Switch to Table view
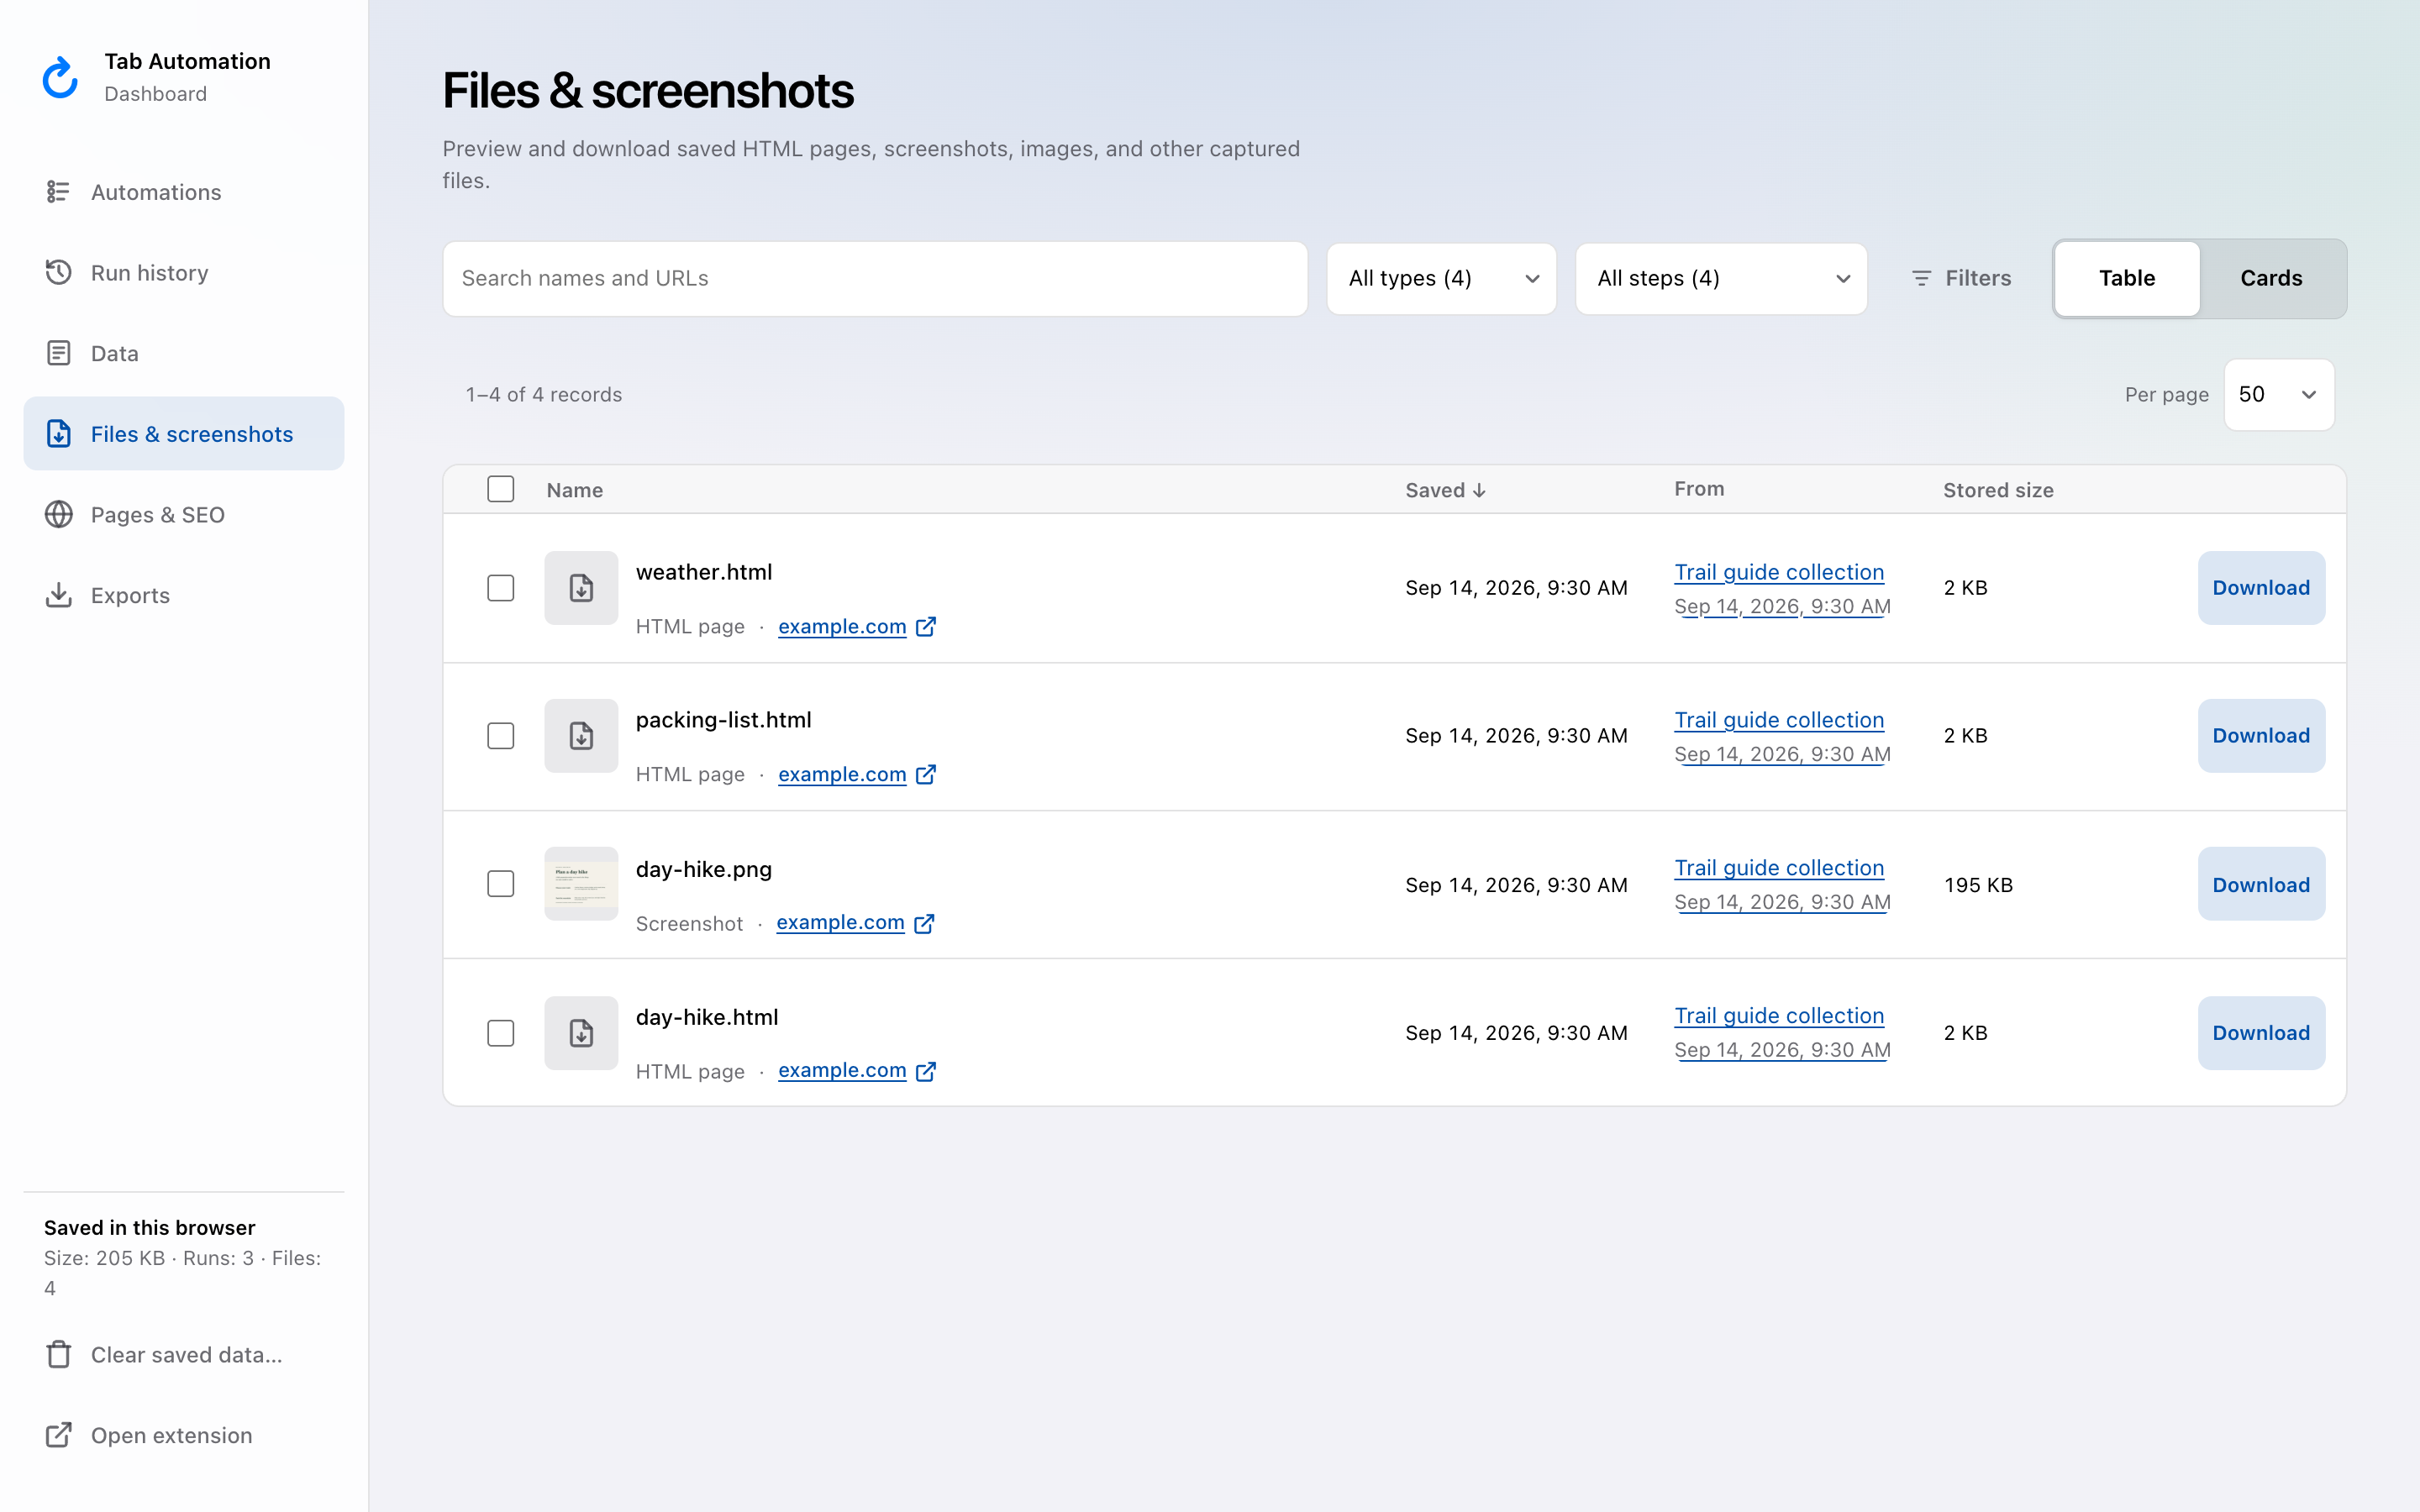 click(2126, 279)
